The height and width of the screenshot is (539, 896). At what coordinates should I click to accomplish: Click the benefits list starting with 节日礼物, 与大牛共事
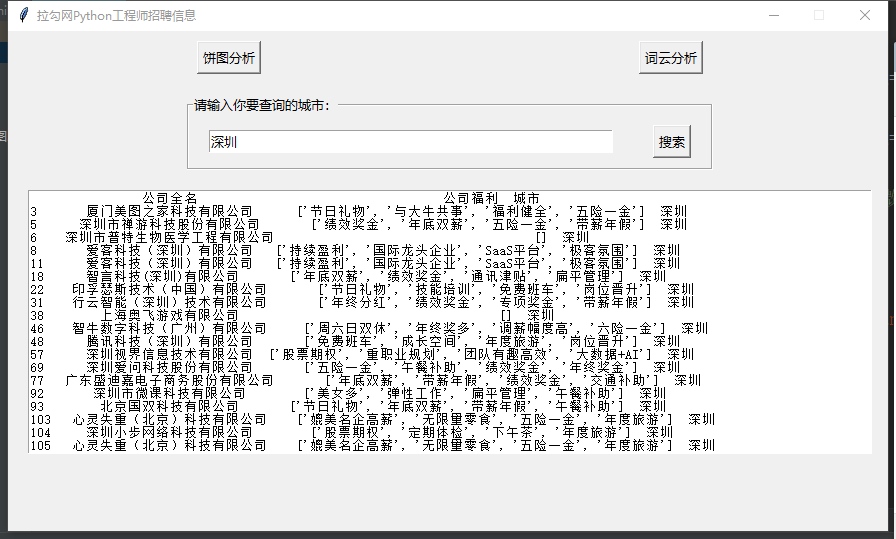pos(471,211)
